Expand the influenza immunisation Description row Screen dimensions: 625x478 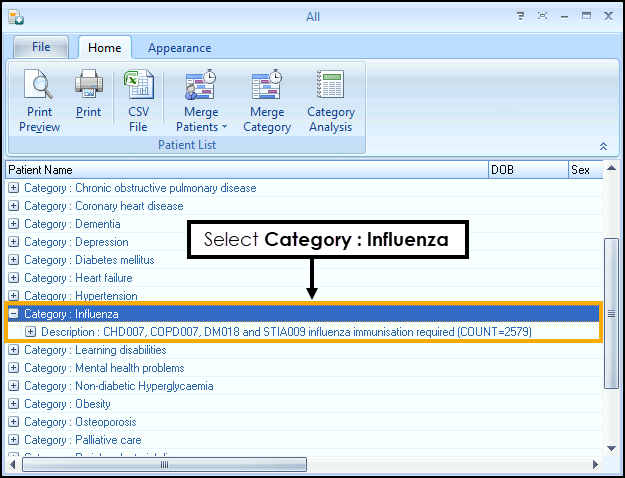pyautogui.click(x=31, y=332)
